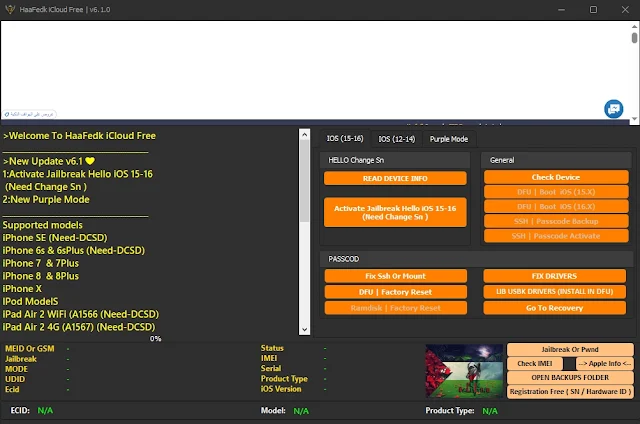Click the Model N/A value
The height and width of the screenshot is (424, 640).
(x=301, y=411)
